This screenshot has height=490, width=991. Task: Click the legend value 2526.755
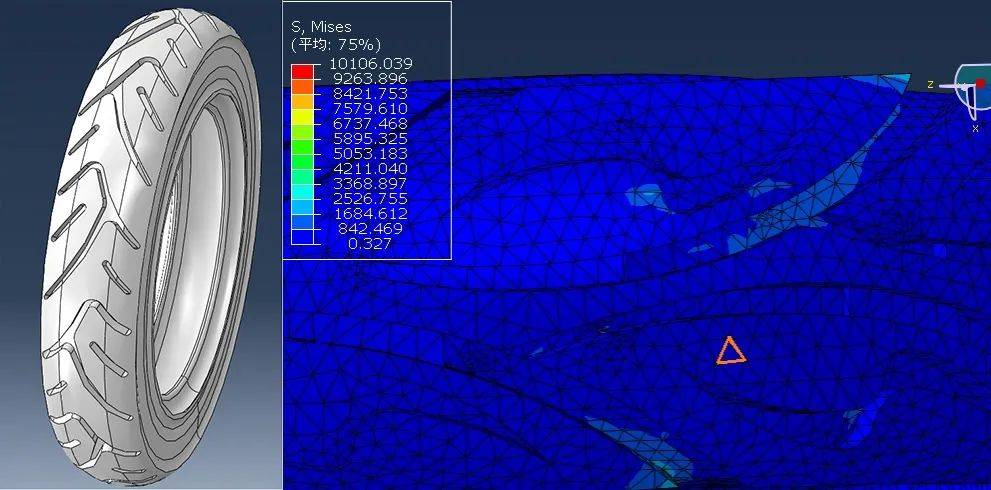pos(371,199)
